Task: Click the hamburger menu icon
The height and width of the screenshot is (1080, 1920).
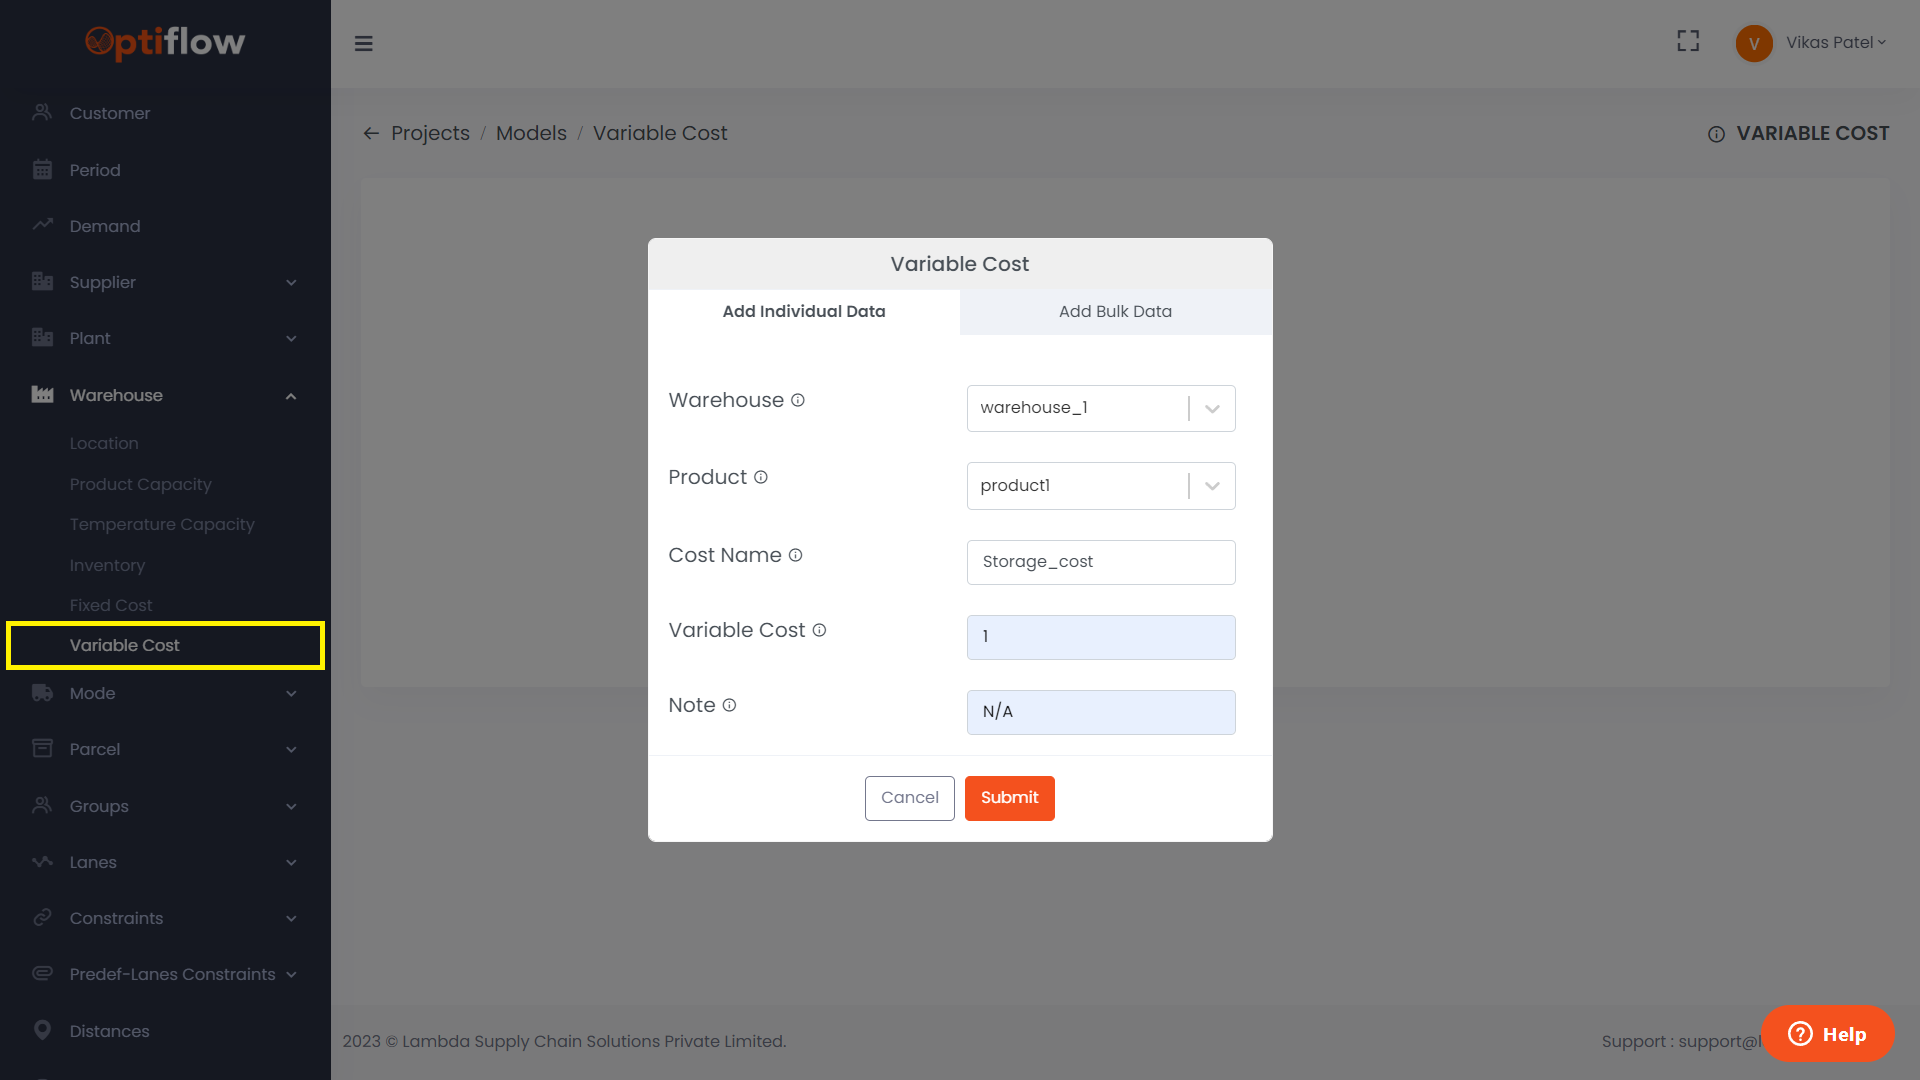Action: tap(364, 43)
